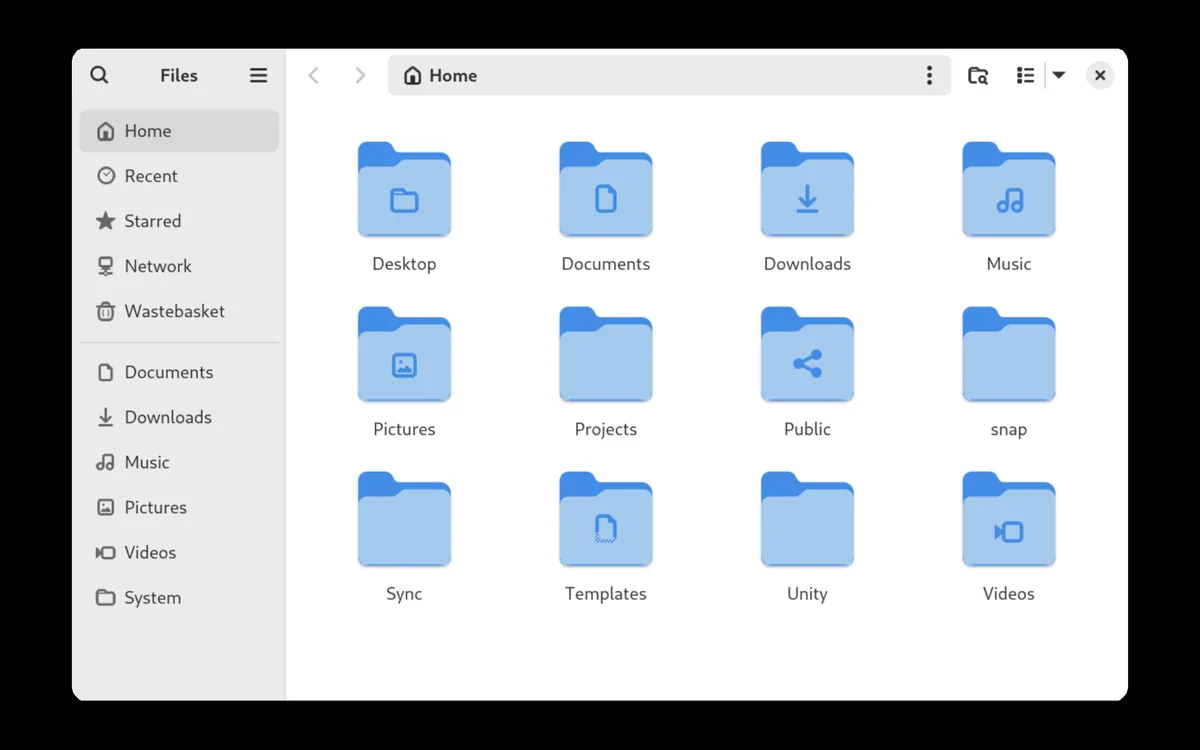Open Documents bookmark in sidebar
The height and width of the screenshot is (750, 1200).
[x=179, y=372]
